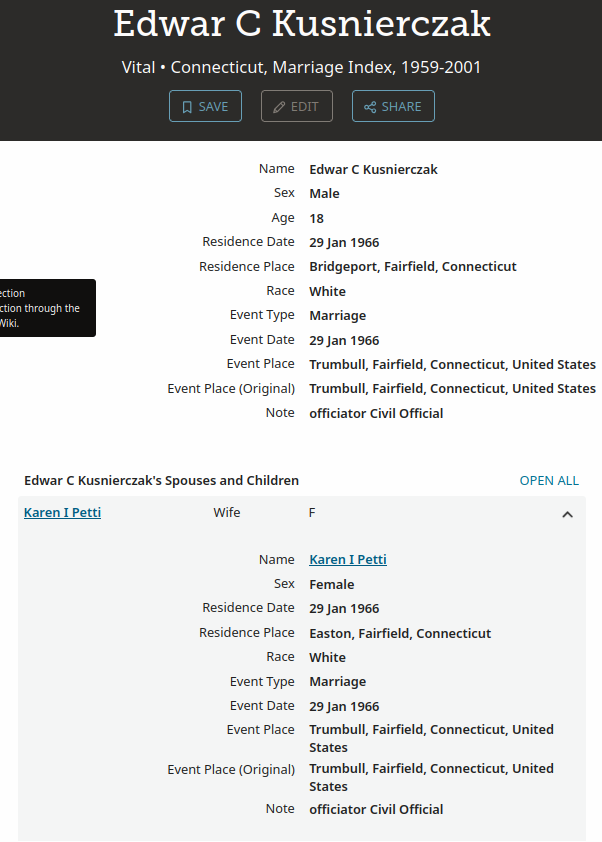Click the Spouses and Children section heading
The height and width of the screenshot is (842, 602).
tap(161, 481)
